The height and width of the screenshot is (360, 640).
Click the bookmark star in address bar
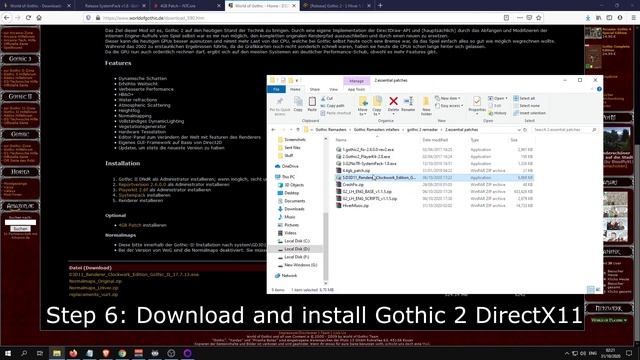click(538, 18)
